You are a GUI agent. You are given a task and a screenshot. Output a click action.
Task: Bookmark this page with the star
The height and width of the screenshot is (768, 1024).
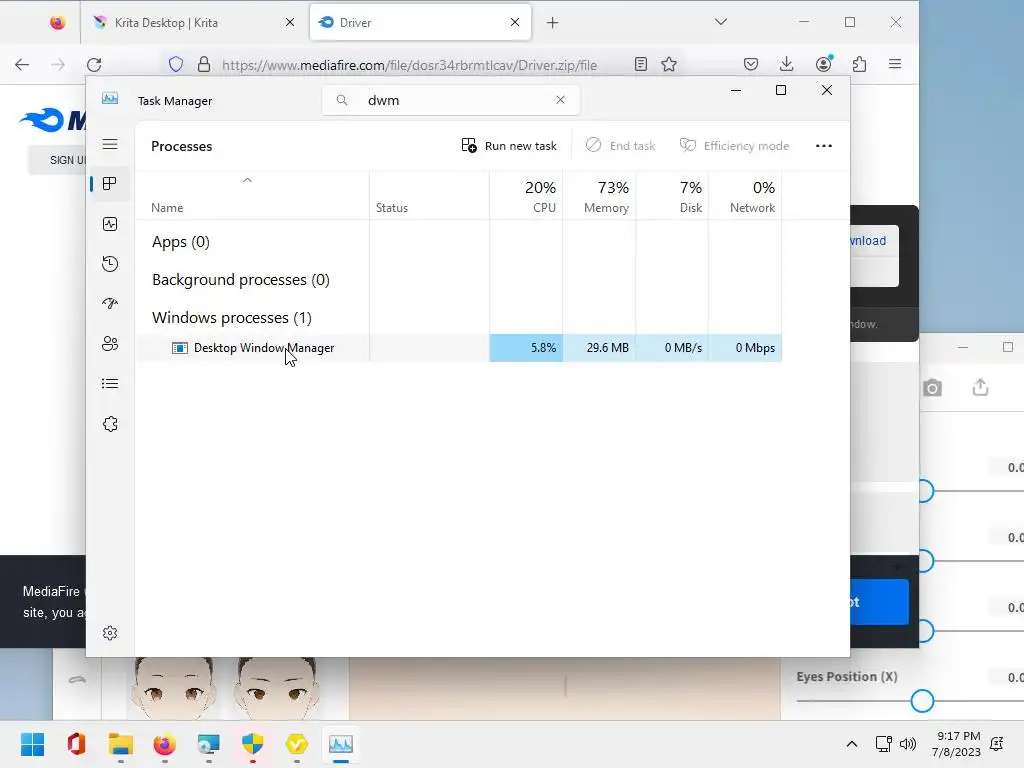tap(669, 64)
